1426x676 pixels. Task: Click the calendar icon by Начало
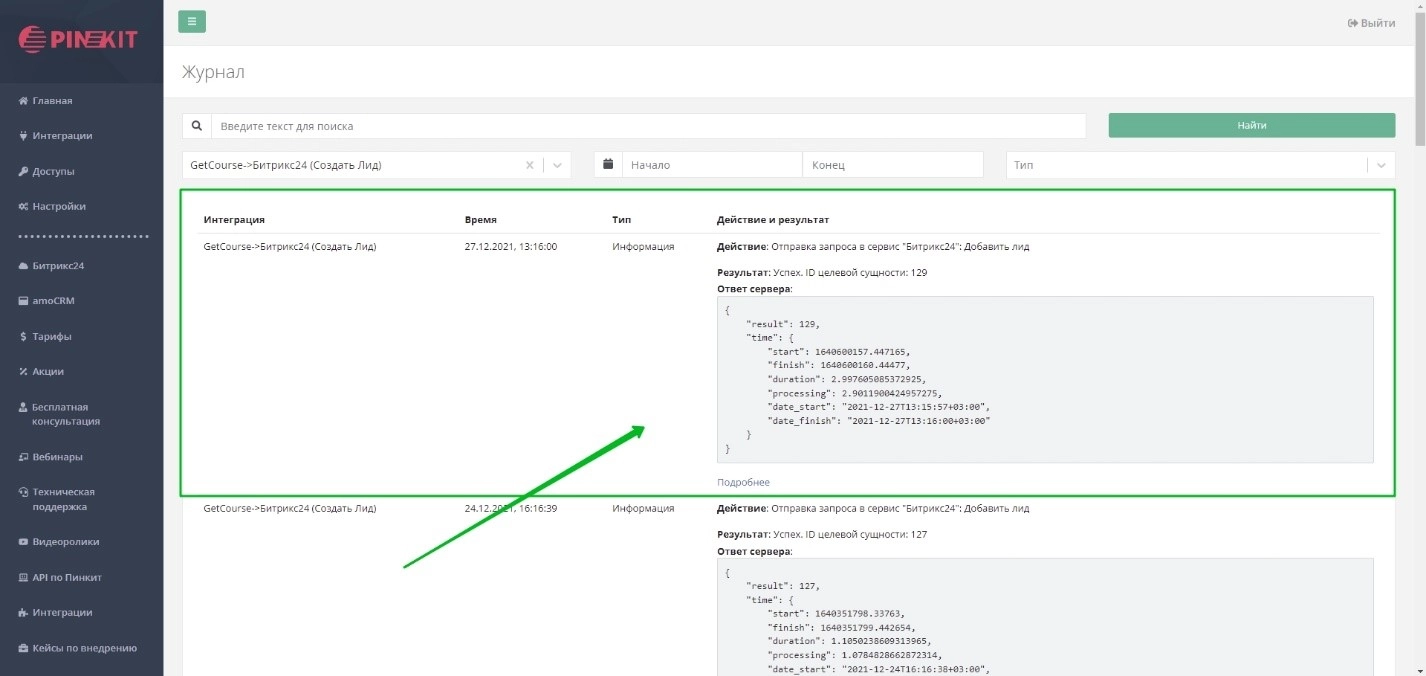coord(608,165)
